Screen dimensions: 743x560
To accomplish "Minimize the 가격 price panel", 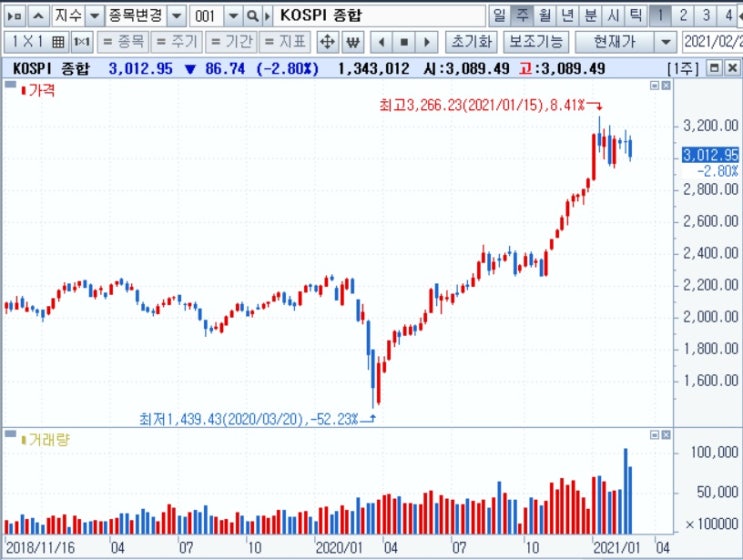I will 654,85.
